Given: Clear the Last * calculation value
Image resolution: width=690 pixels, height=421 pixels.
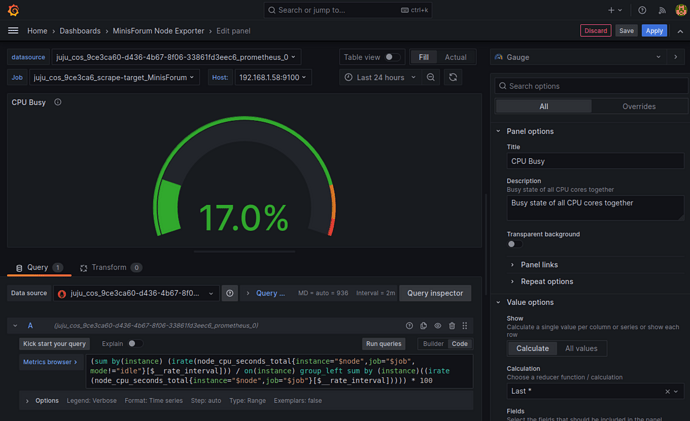Looking at the screenshot, I should [667, 392].
